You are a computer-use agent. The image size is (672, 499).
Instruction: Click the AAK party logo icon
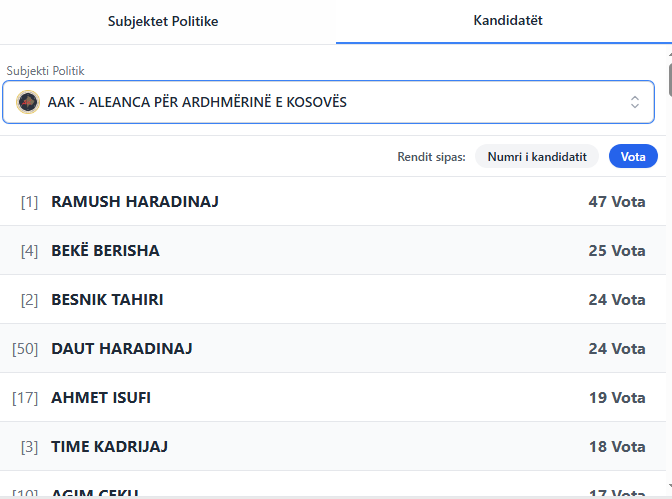click(x=28, y=102)
